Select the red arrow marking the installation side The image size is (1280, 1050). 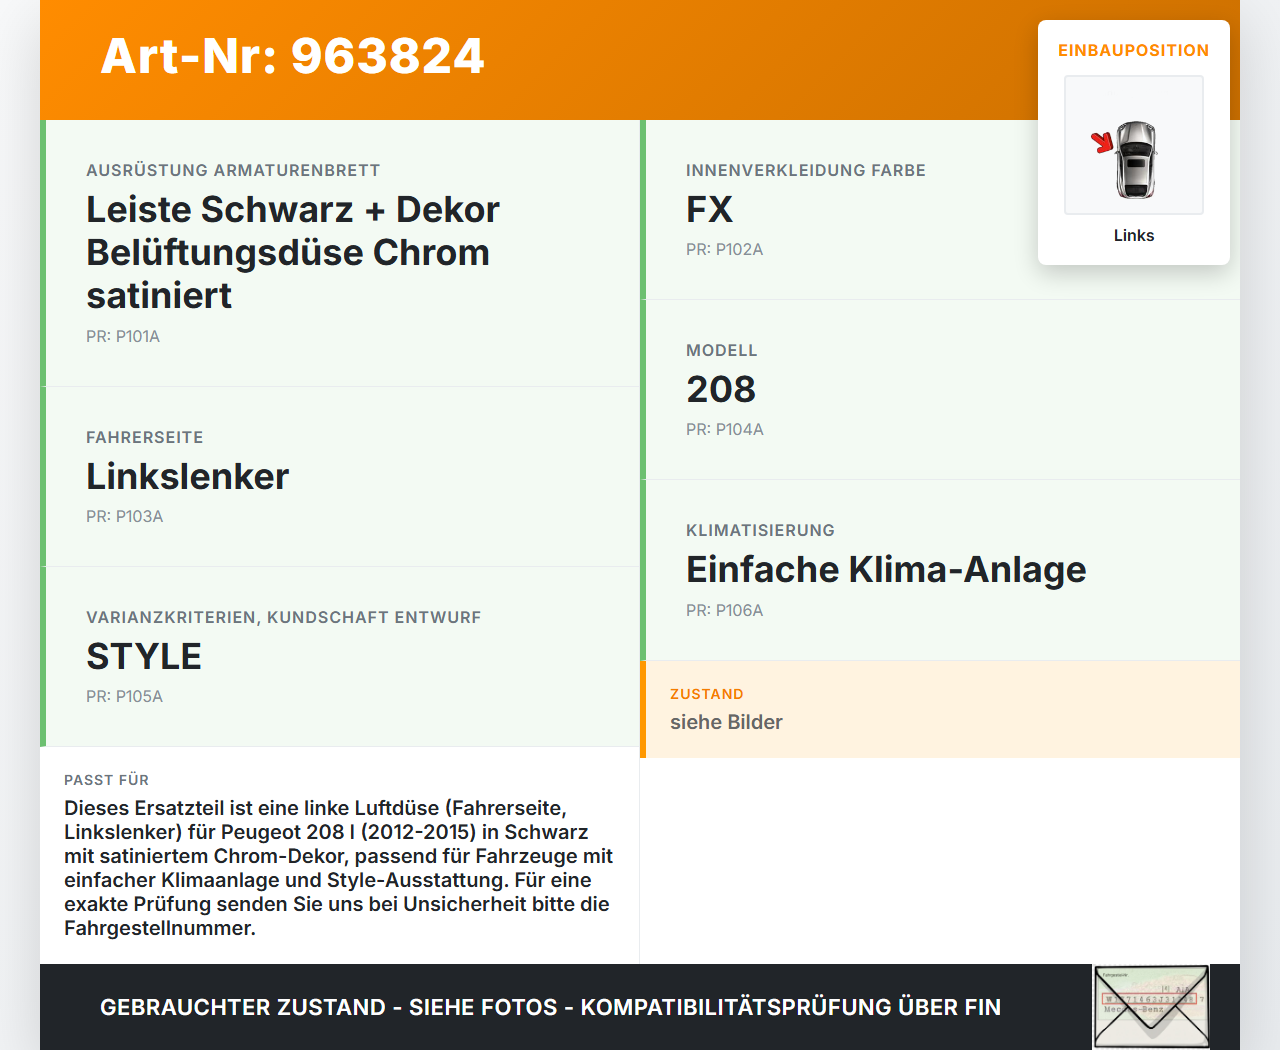click(x=1103, y=143)
